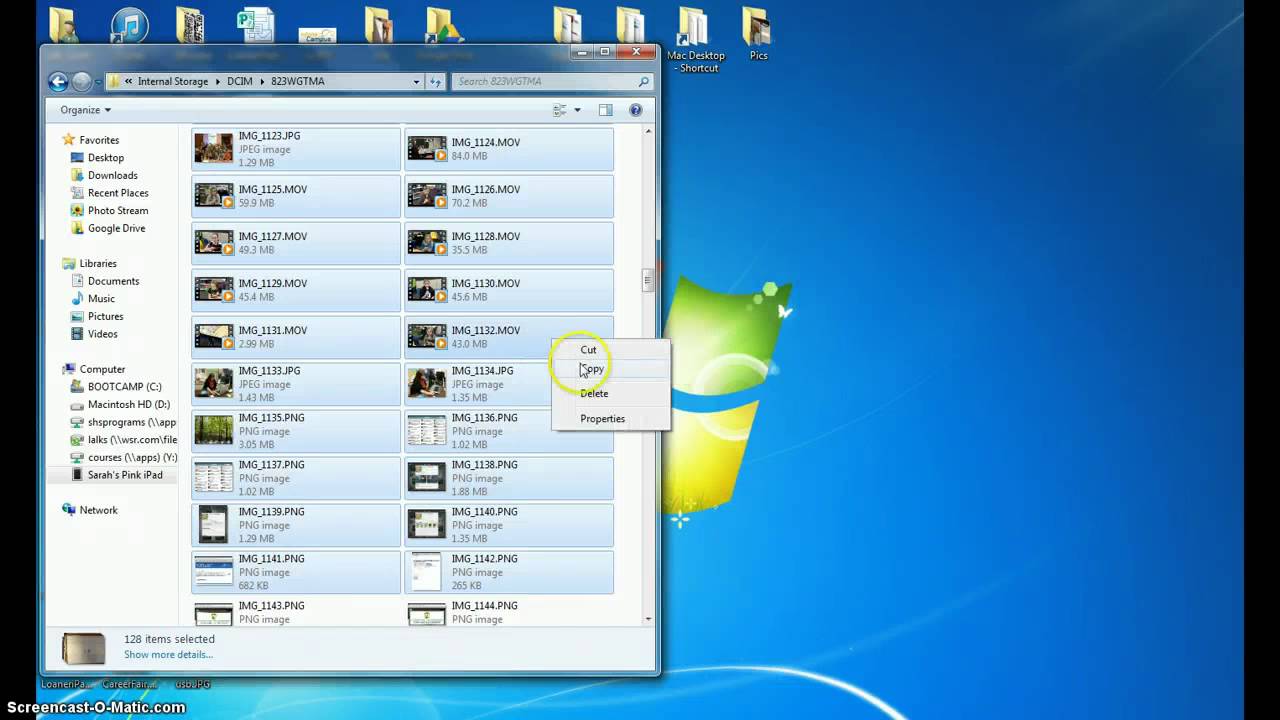Screen dimensions: 1280x720
Task: Click the search magnifier icon
Action: tap(643, 82)
